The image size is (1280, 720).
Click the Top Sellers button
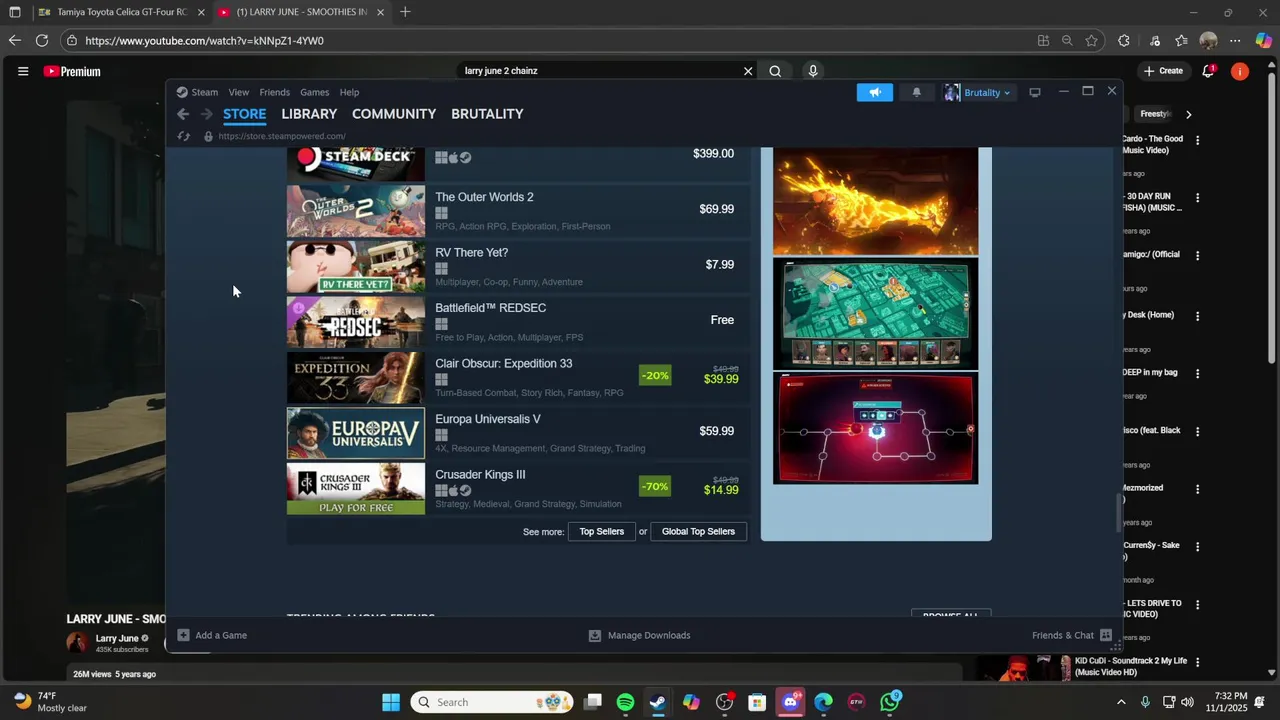tap(601, 531)
